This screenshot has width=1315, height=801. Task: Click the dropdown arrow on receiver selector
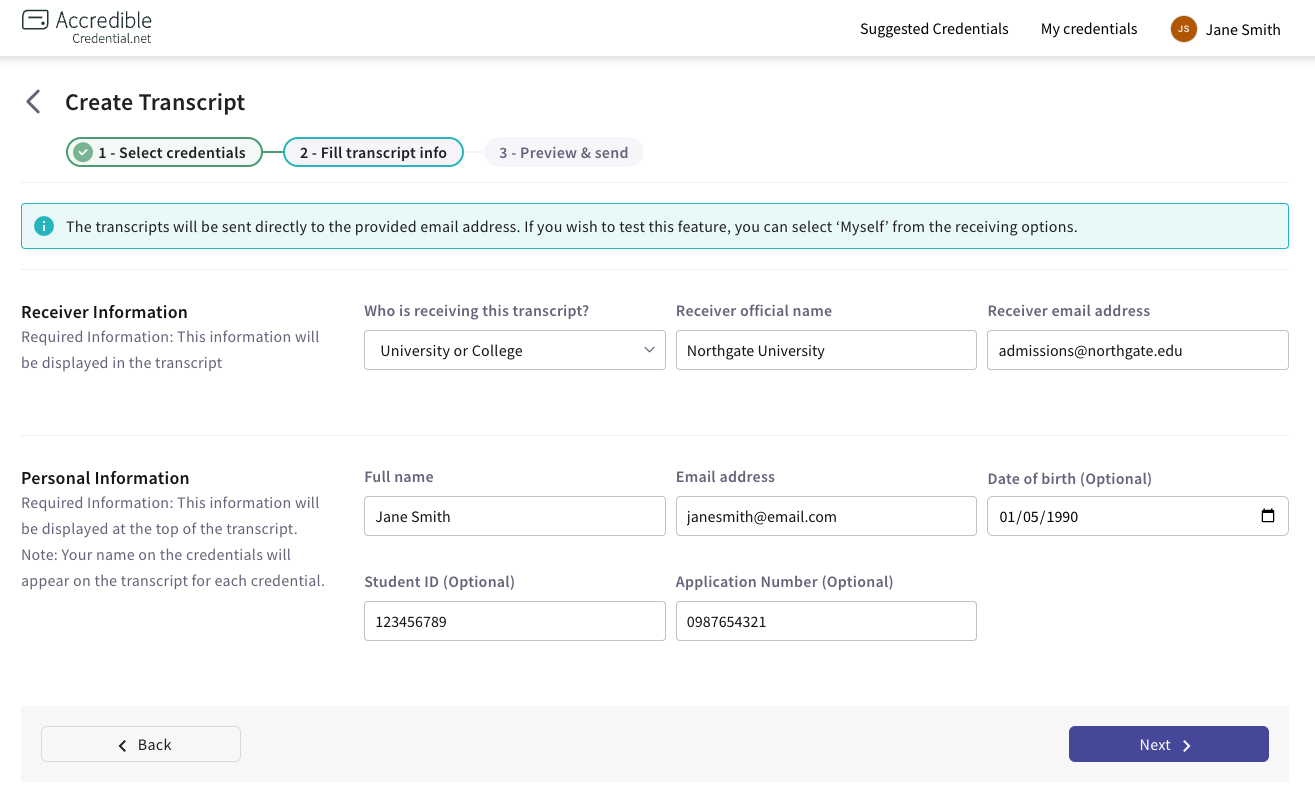click(652, 350)
